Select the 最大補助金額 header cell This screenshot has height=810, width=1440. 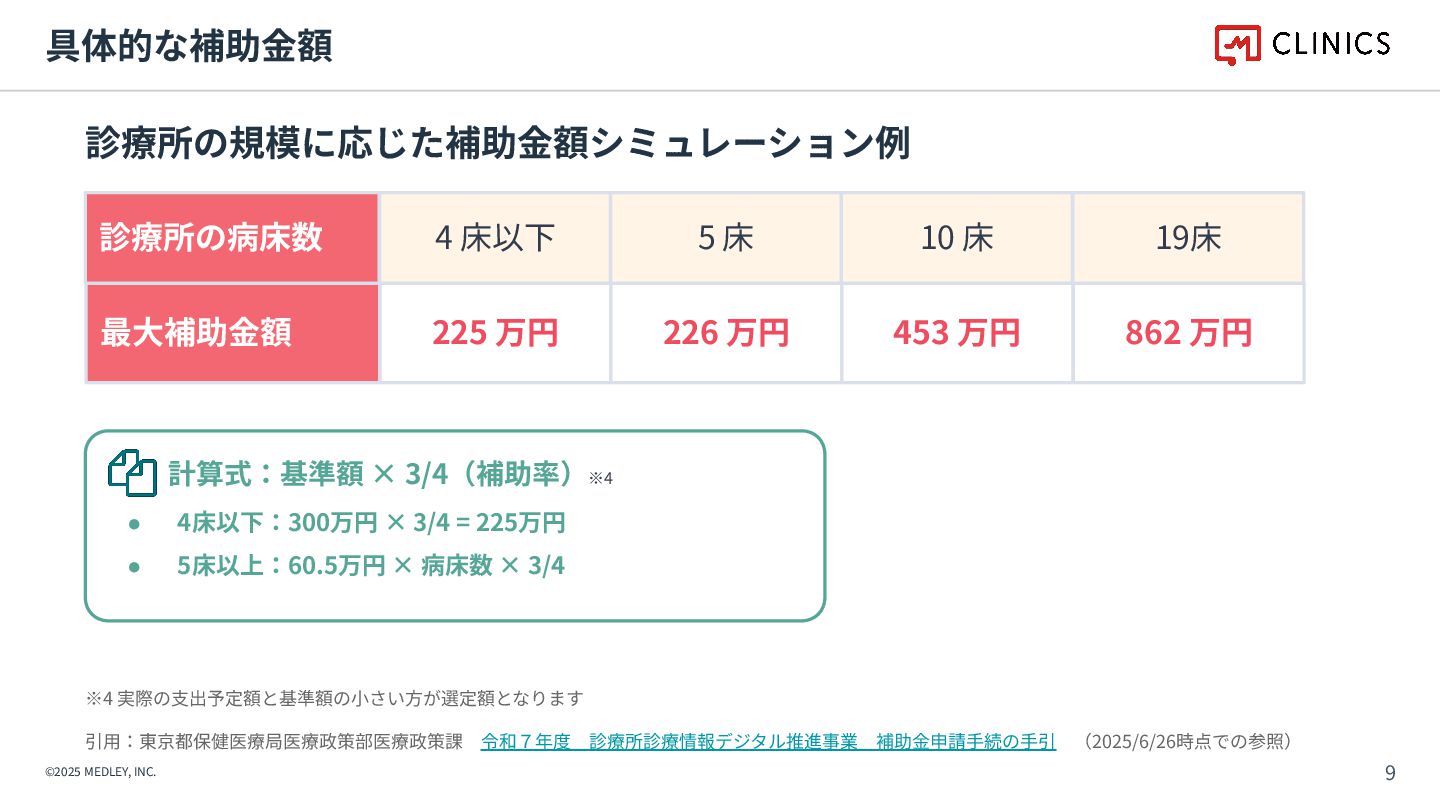pos(232,333)
